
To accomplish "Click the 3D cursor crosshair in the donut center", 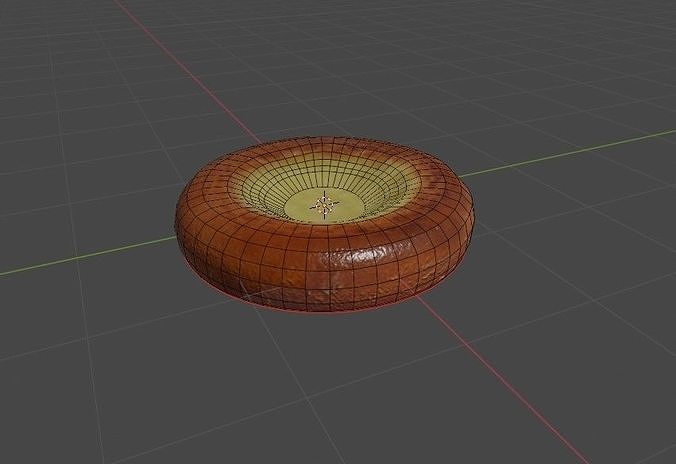I will (x=325, y=204).
